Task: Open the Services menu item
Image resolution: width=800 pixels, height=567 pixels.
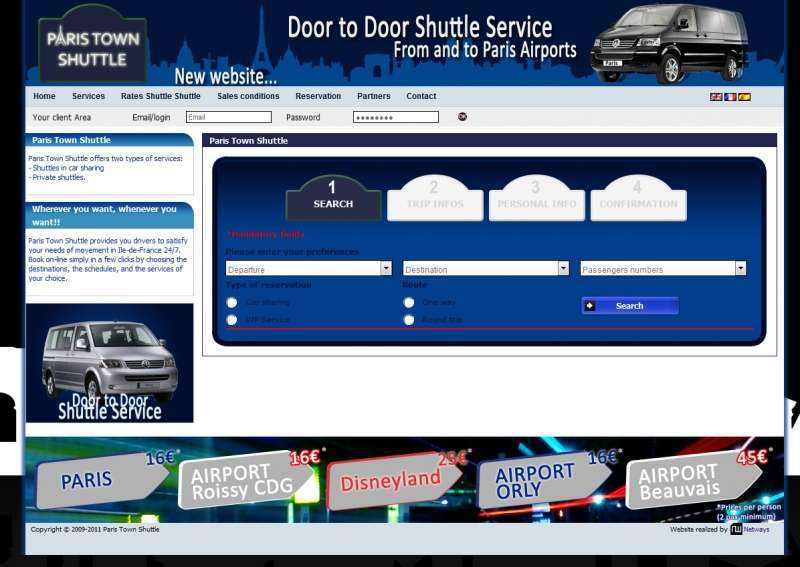Action: pos(88,96)
